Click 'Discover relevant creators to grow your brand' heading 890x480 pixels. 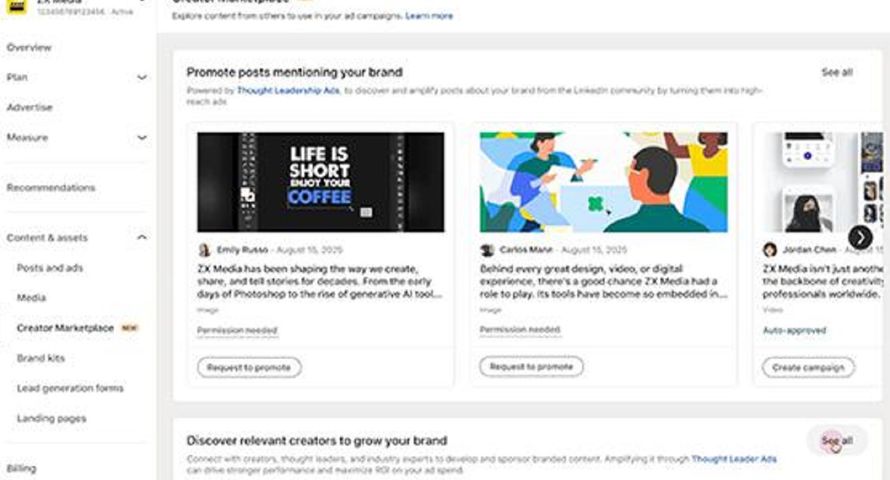(317, 441)
